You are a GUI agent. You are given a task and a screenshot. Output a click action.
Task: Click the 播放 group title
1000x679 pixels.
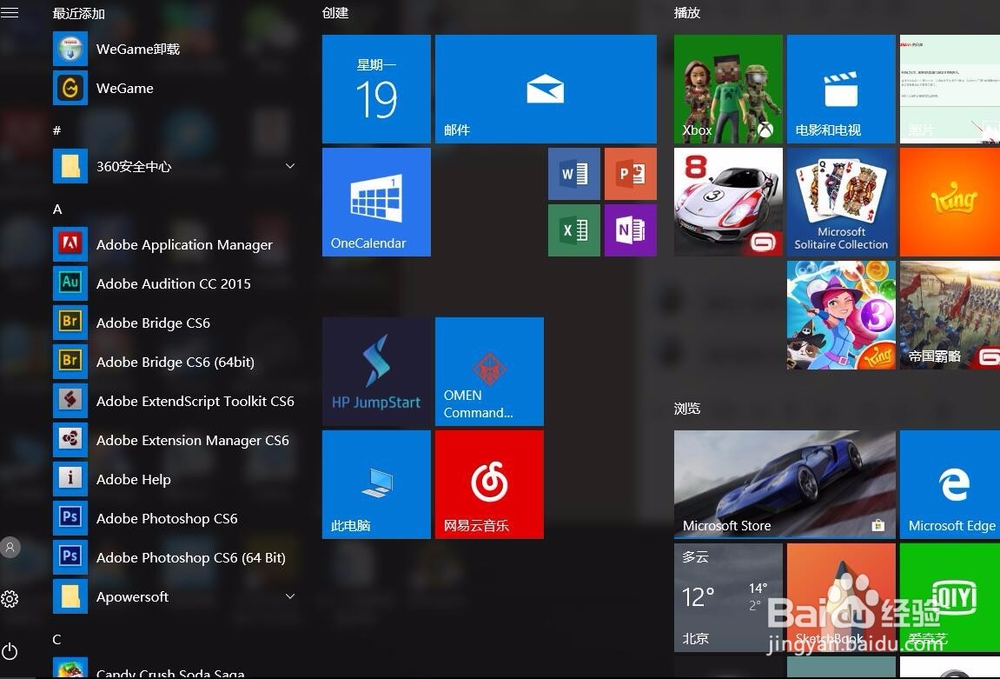[x=687, y=13]
